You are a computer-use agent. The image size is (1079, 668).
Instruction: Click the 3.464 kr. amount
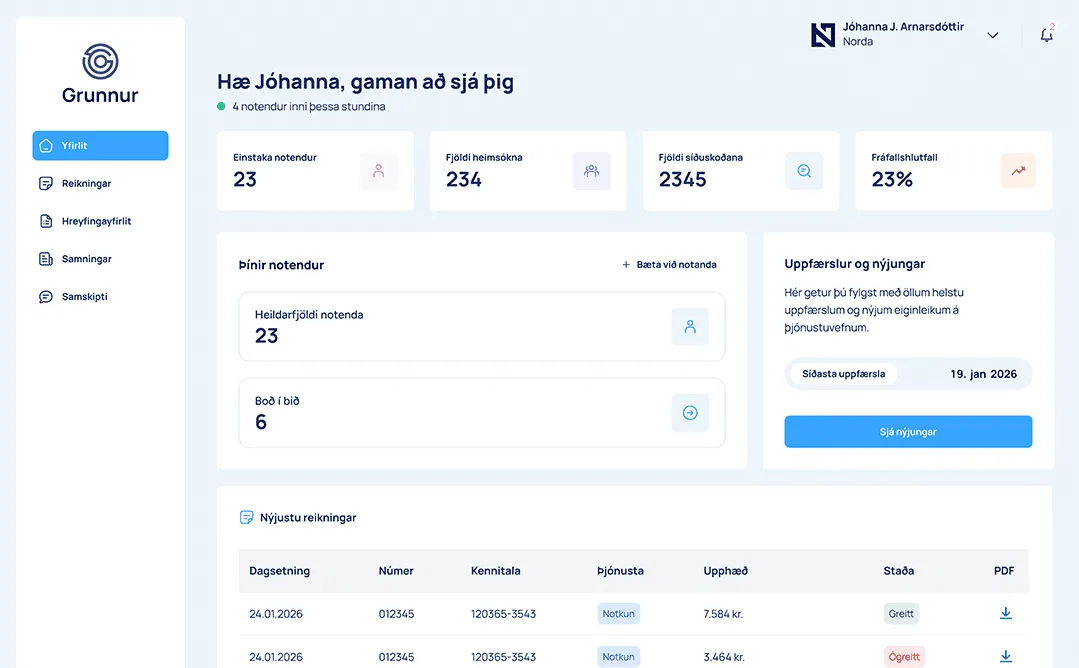[724, 657]
